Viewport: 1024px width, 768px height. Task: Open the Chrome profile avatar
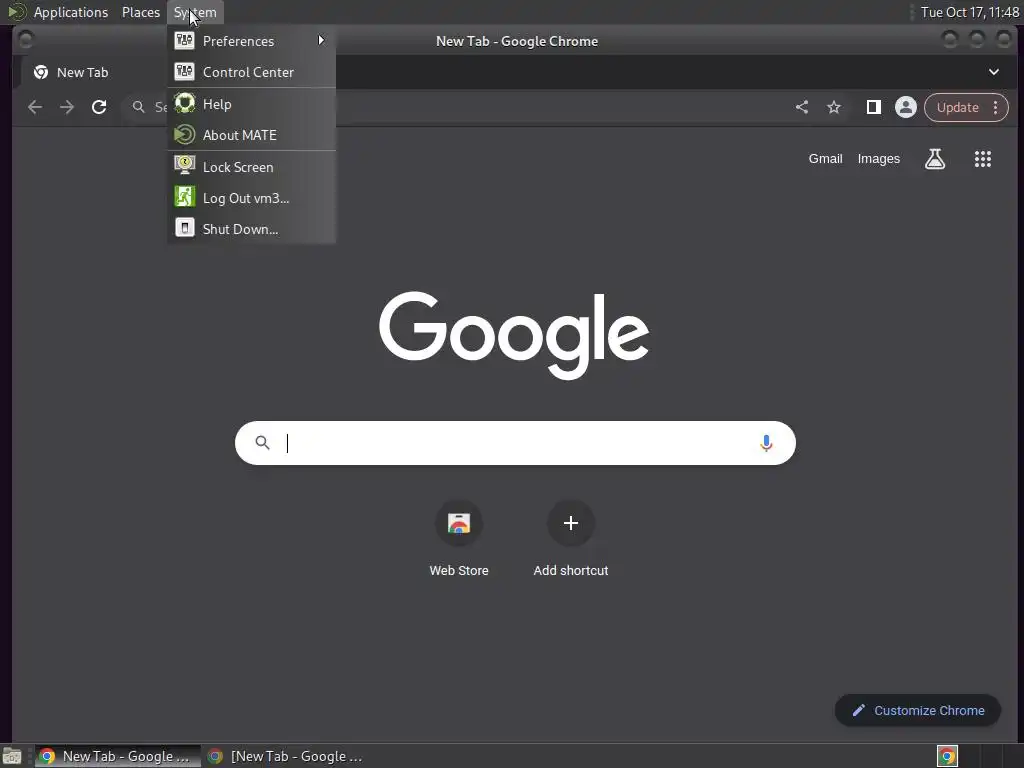pyautogui.click(x=906, y=107)
